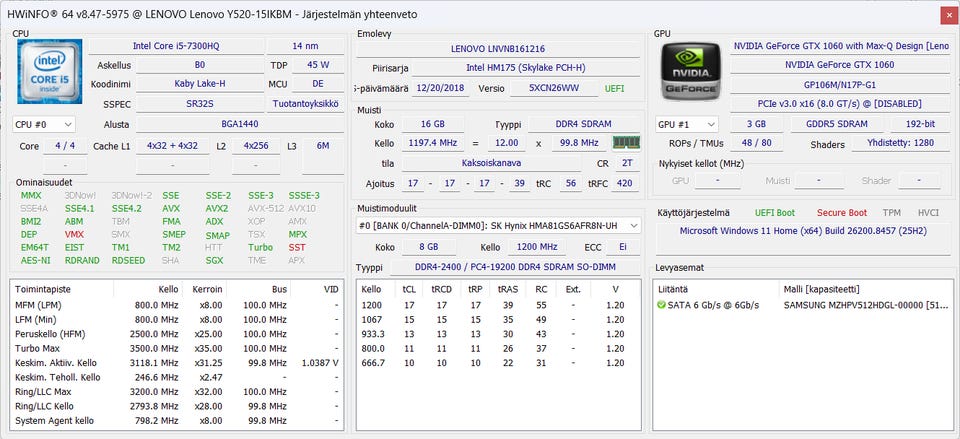Select the Ring/LLC Max row
960x439 pixels.
point(178,392)
